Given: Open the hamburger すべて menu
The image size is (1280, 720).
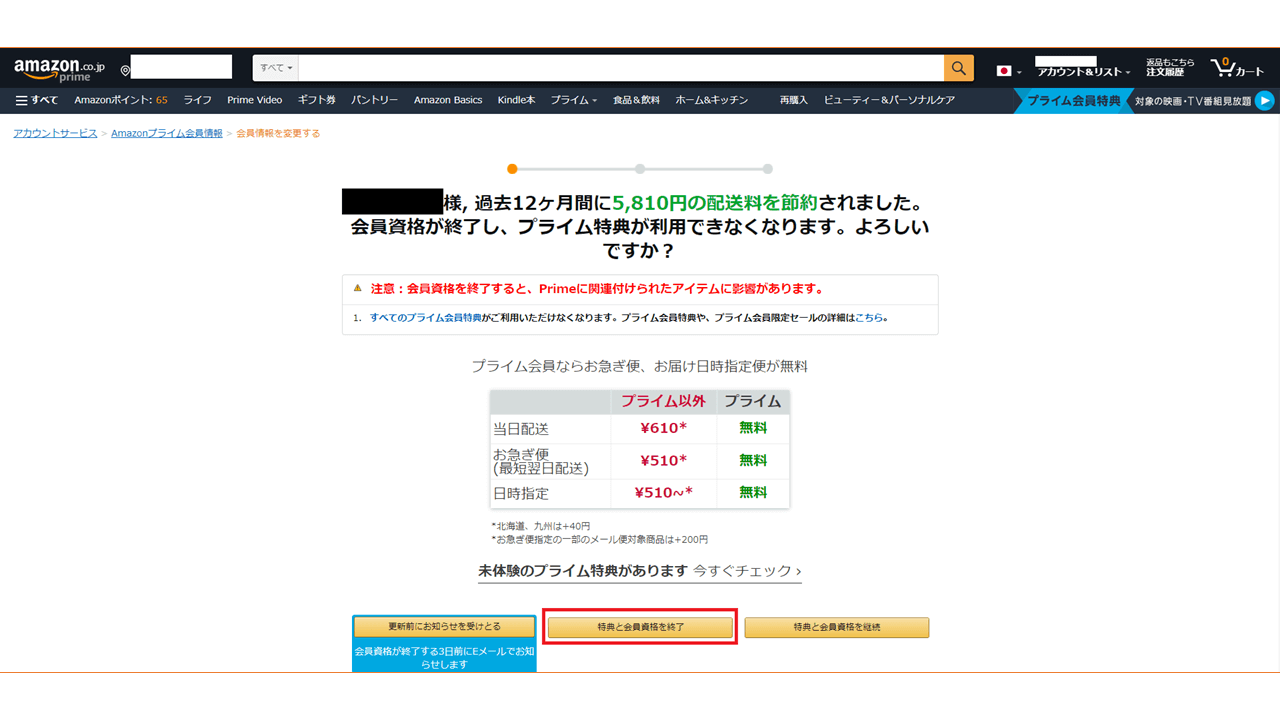Looking at the screenshot, I should 38,99.
